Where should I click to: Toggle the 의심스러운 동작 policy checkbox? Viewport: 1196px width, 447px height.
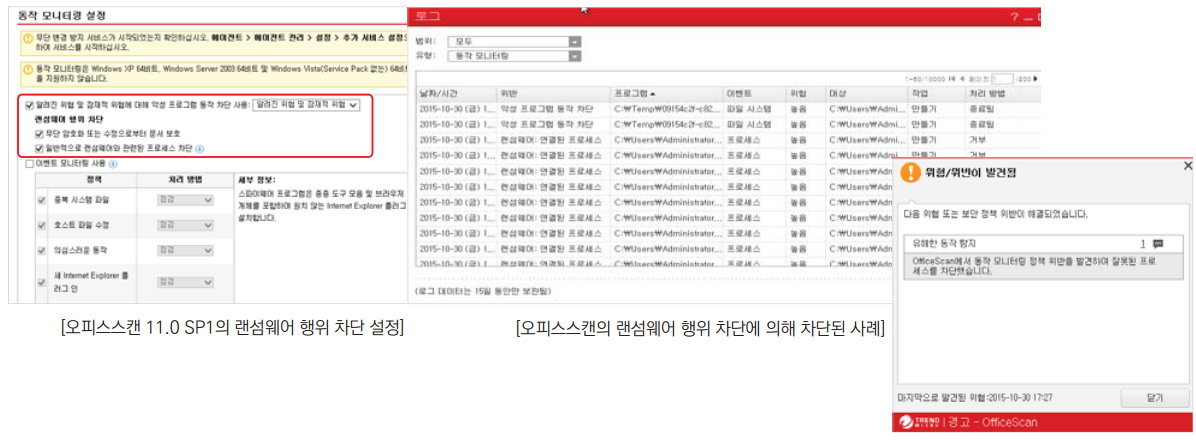[41, 250]
